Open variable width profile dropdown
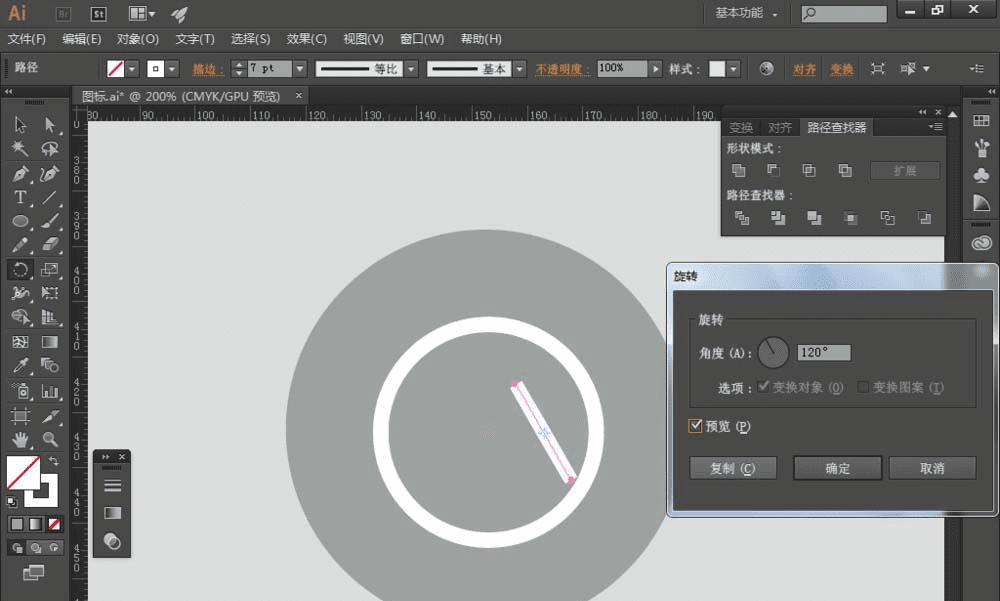 click(411, 68)
